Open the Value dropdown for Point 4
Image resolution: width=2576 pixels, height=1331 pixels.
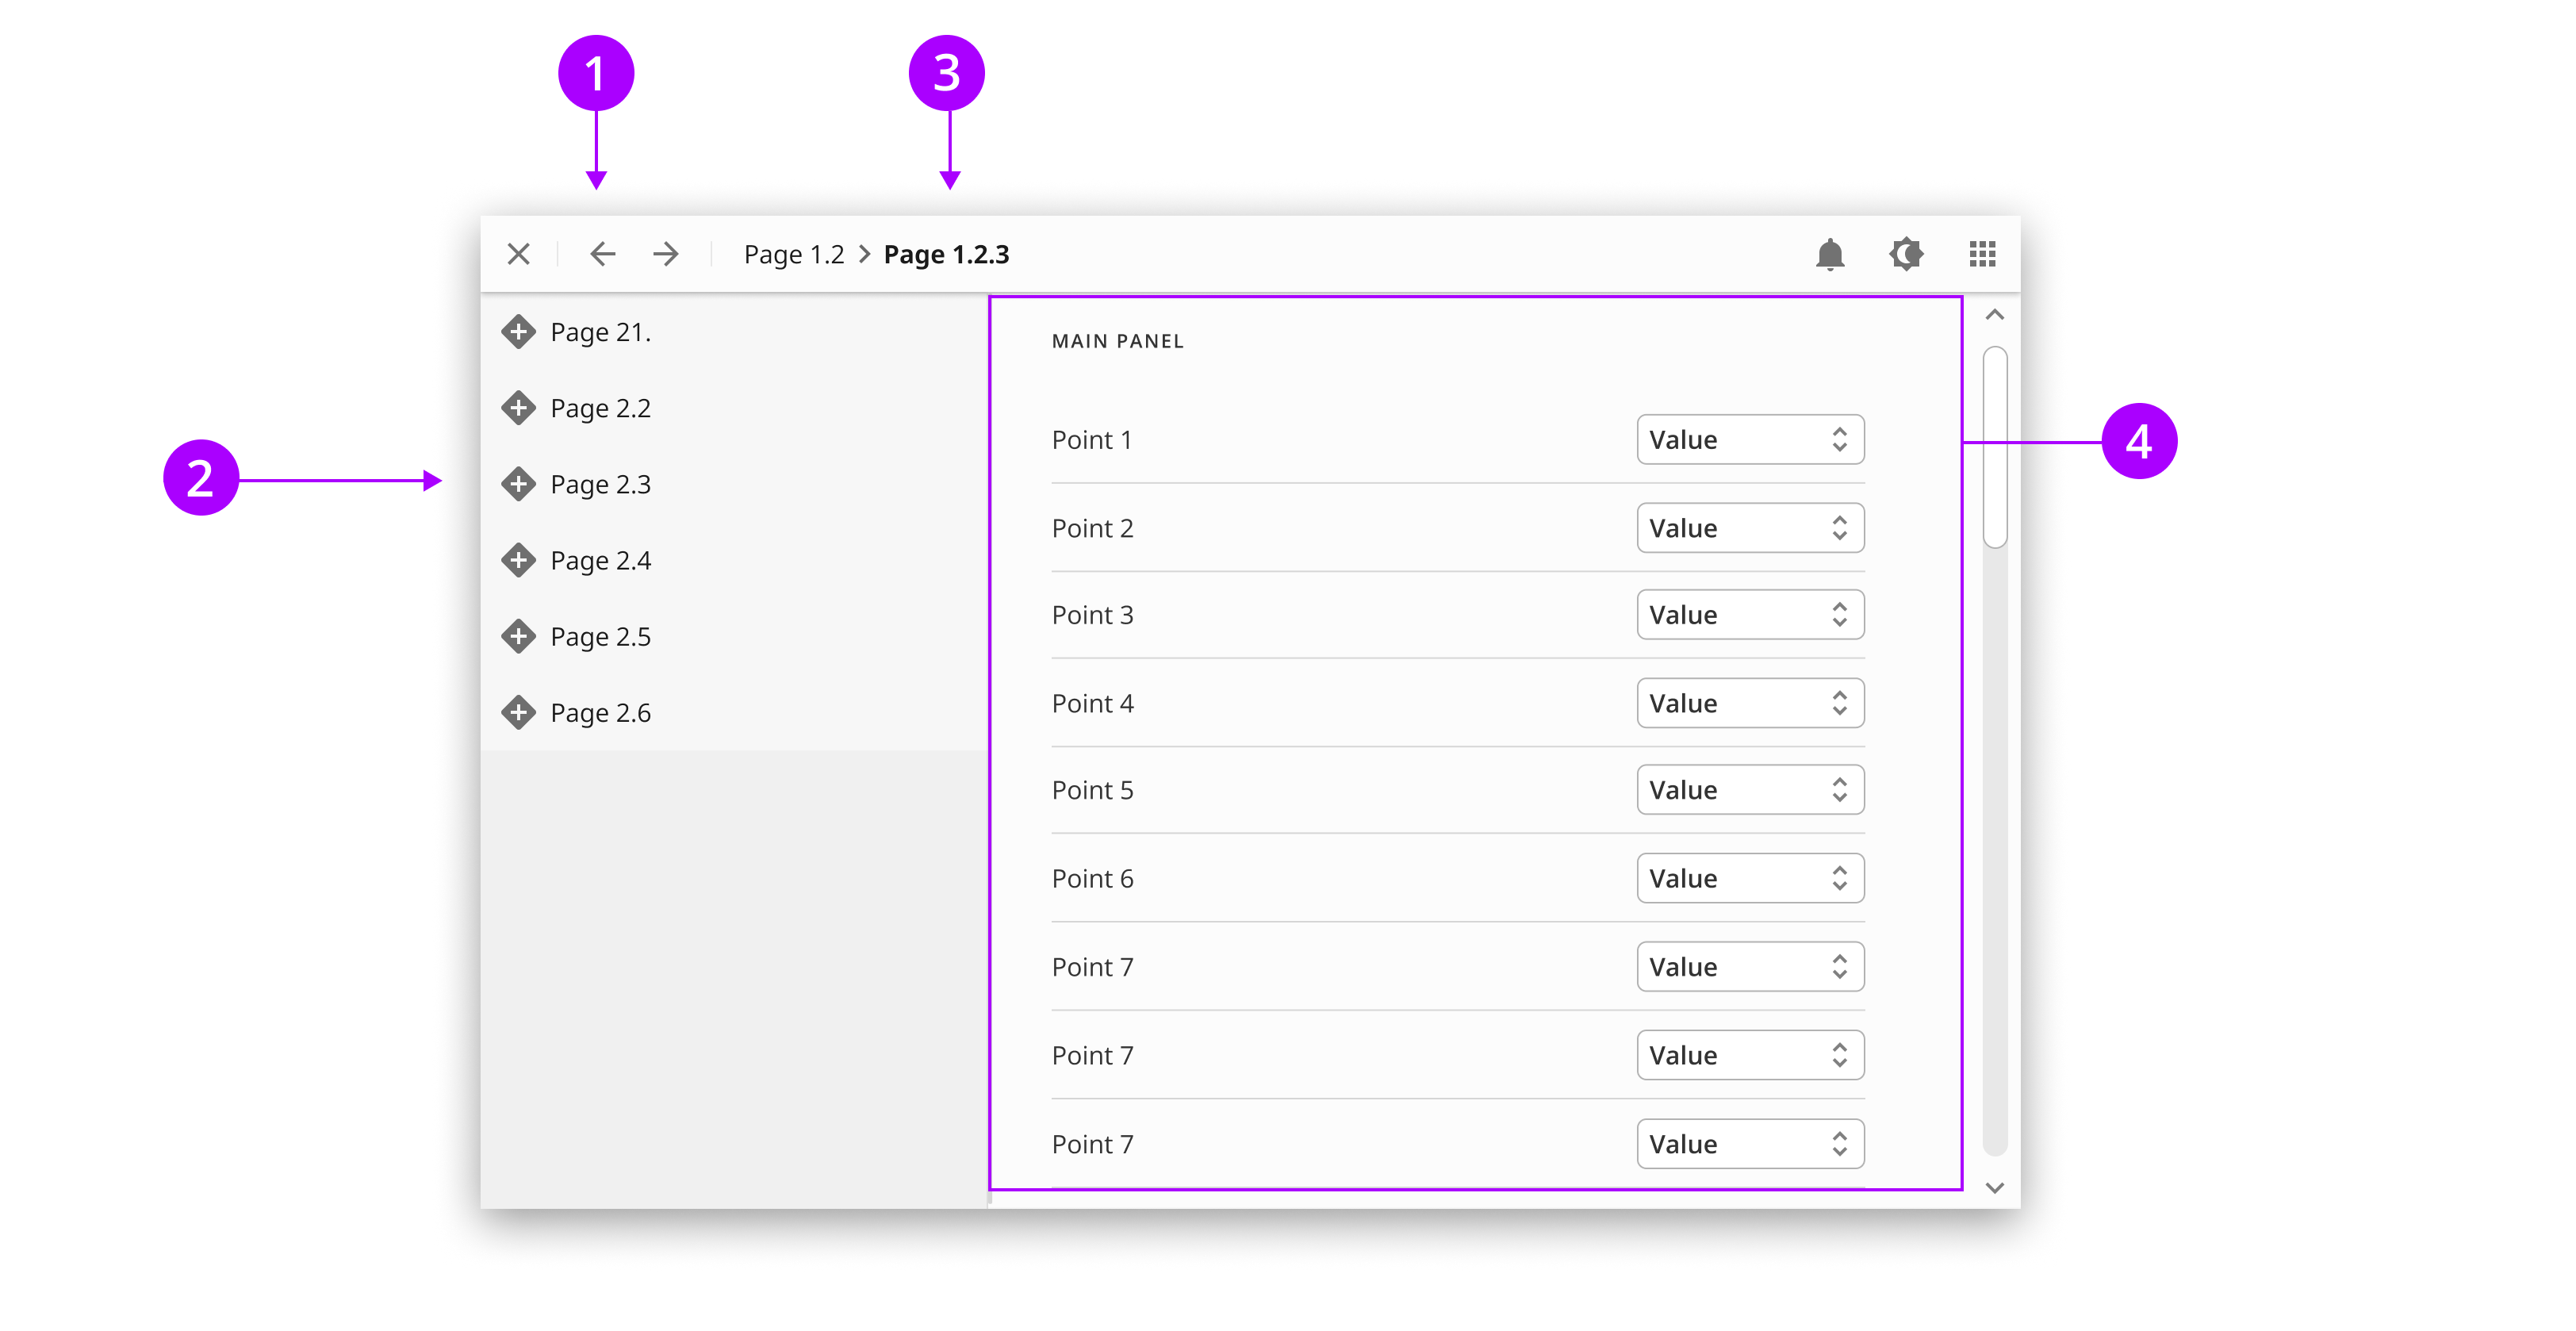(x=1750, y=703)
